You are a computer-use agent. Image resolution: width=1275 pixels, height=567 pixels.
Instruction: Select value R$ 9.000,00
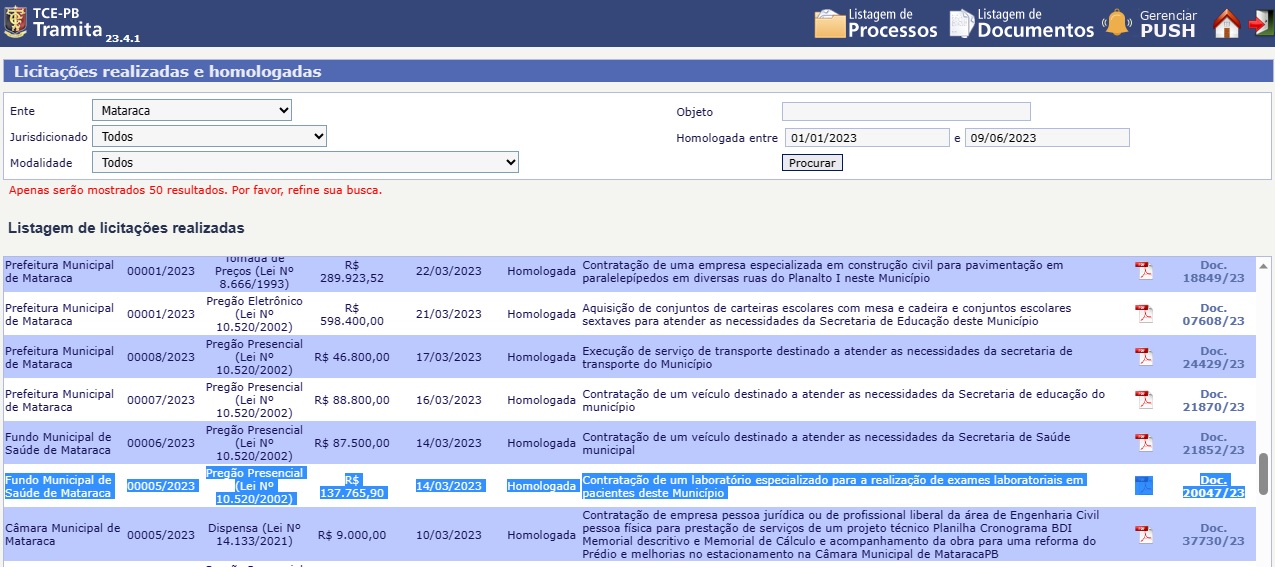coord(352,535)
